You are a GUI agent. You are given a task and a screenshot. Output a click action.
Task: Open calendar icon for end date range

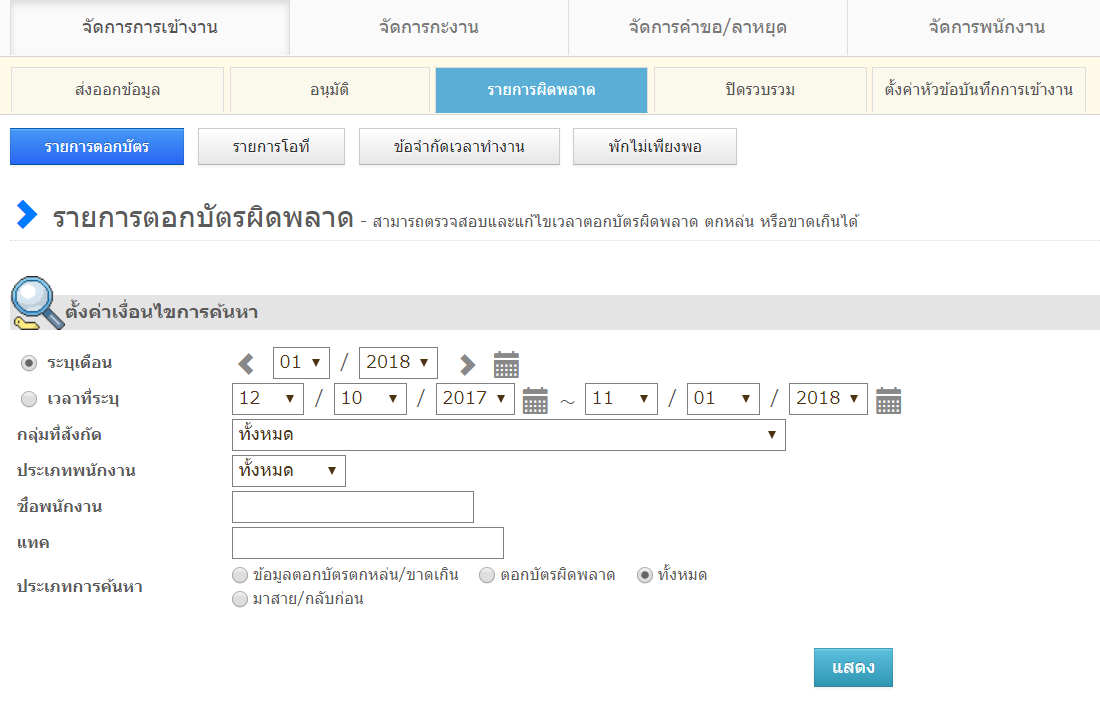coord(888,400)
